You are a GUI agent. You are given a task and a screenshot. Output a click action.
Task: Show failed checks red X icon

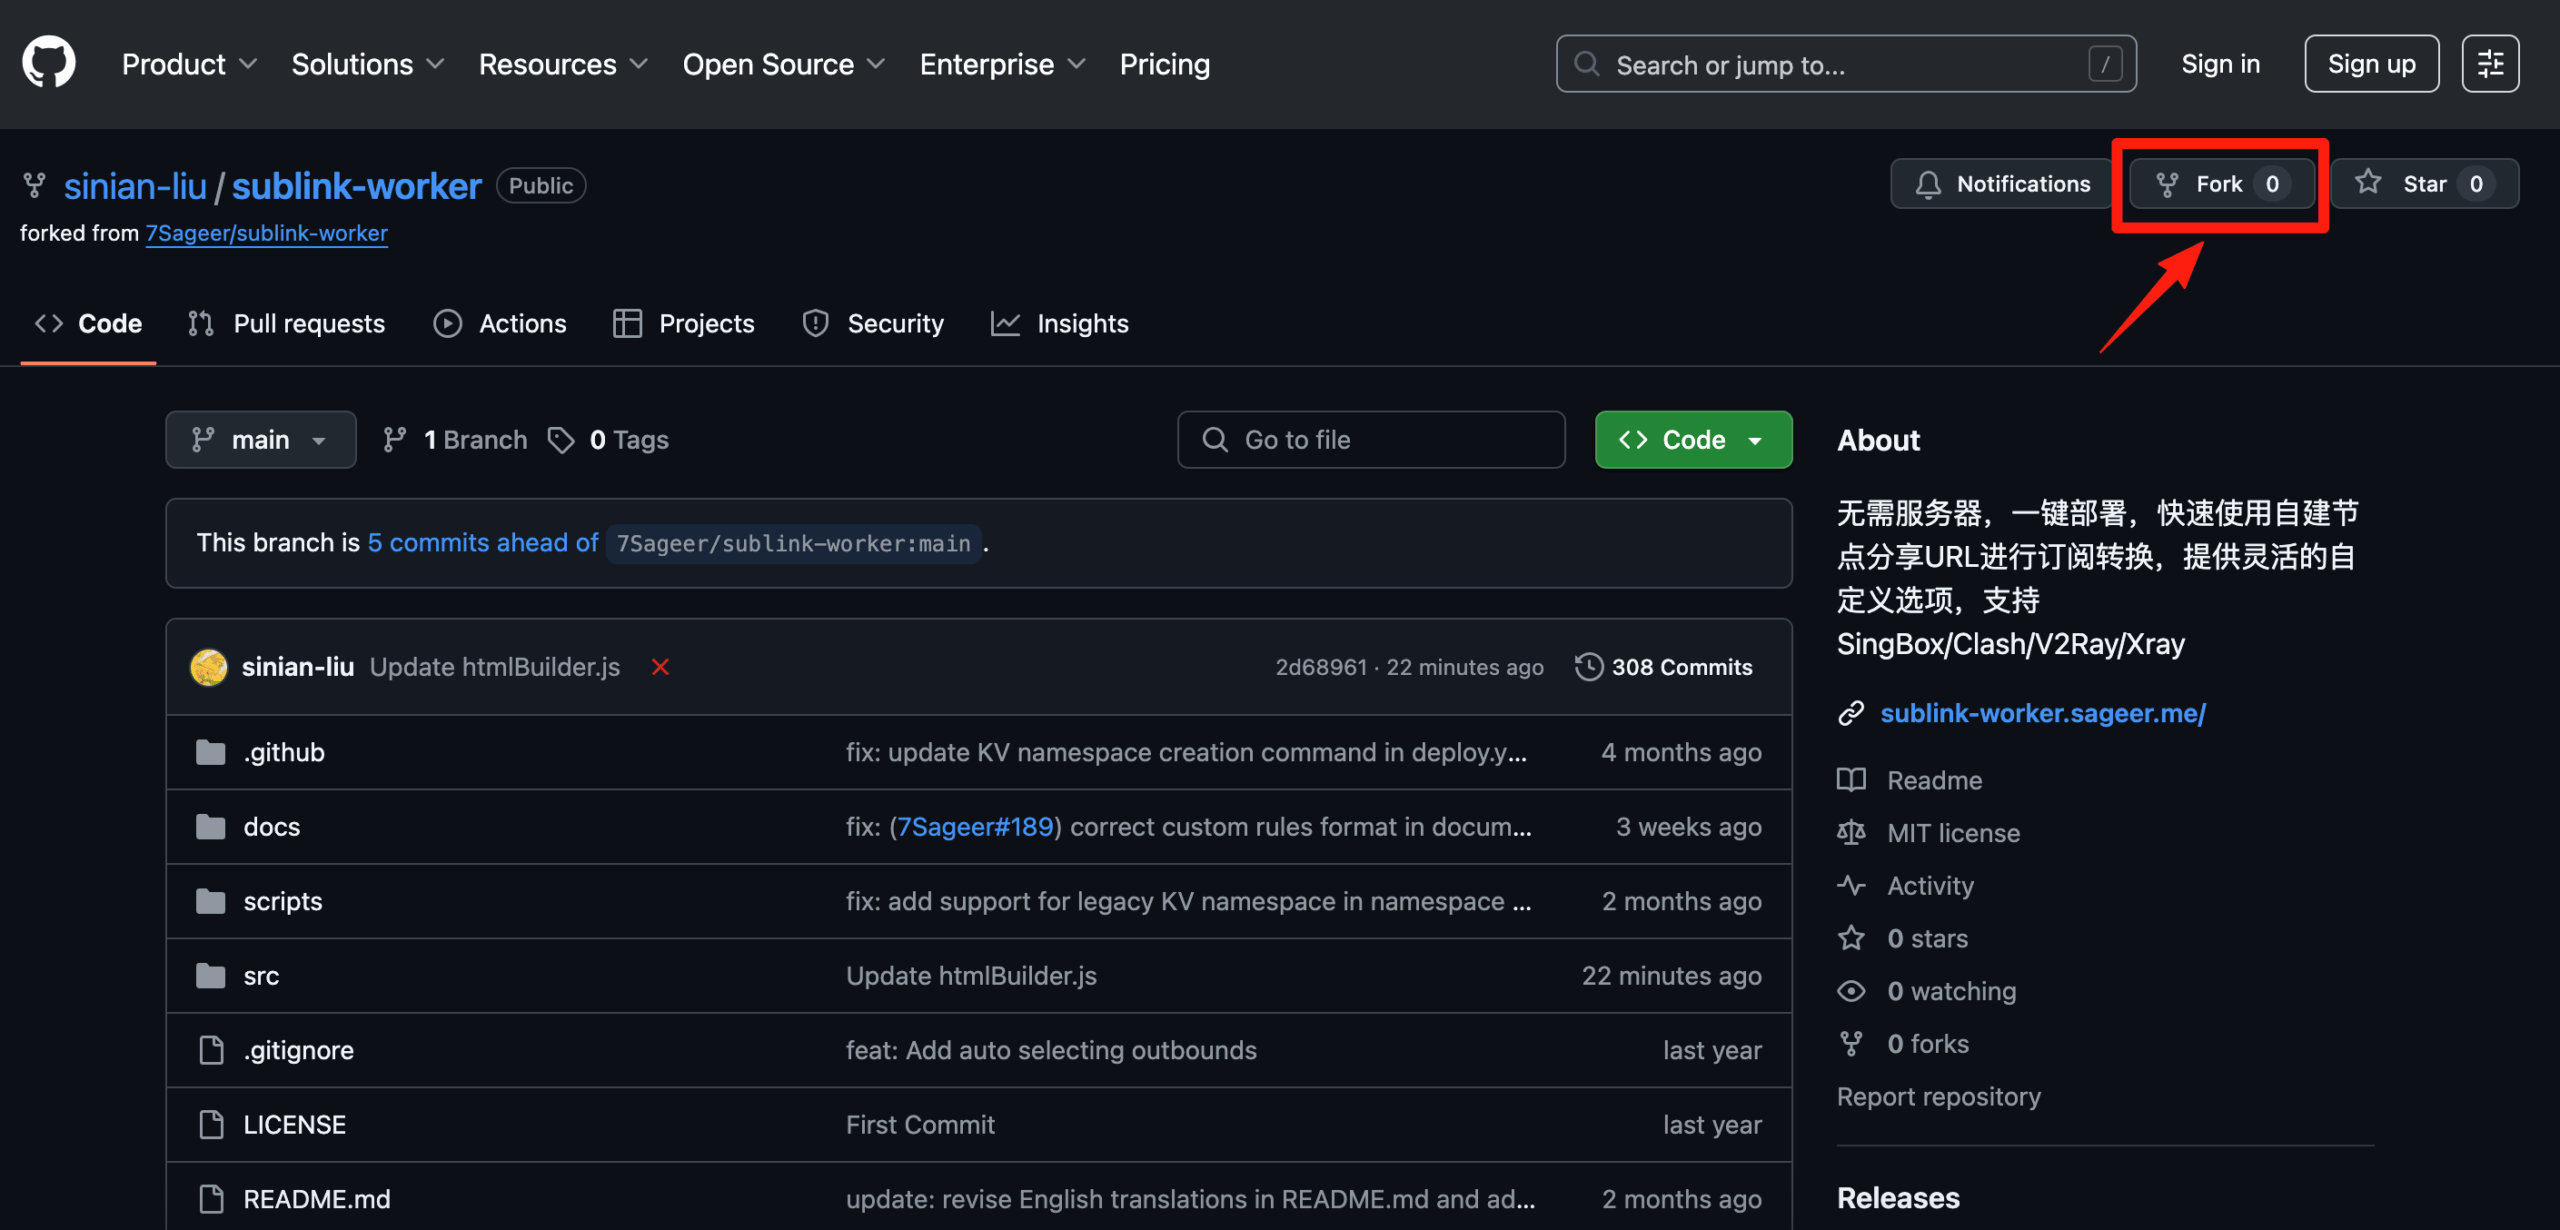pos(660,667)
